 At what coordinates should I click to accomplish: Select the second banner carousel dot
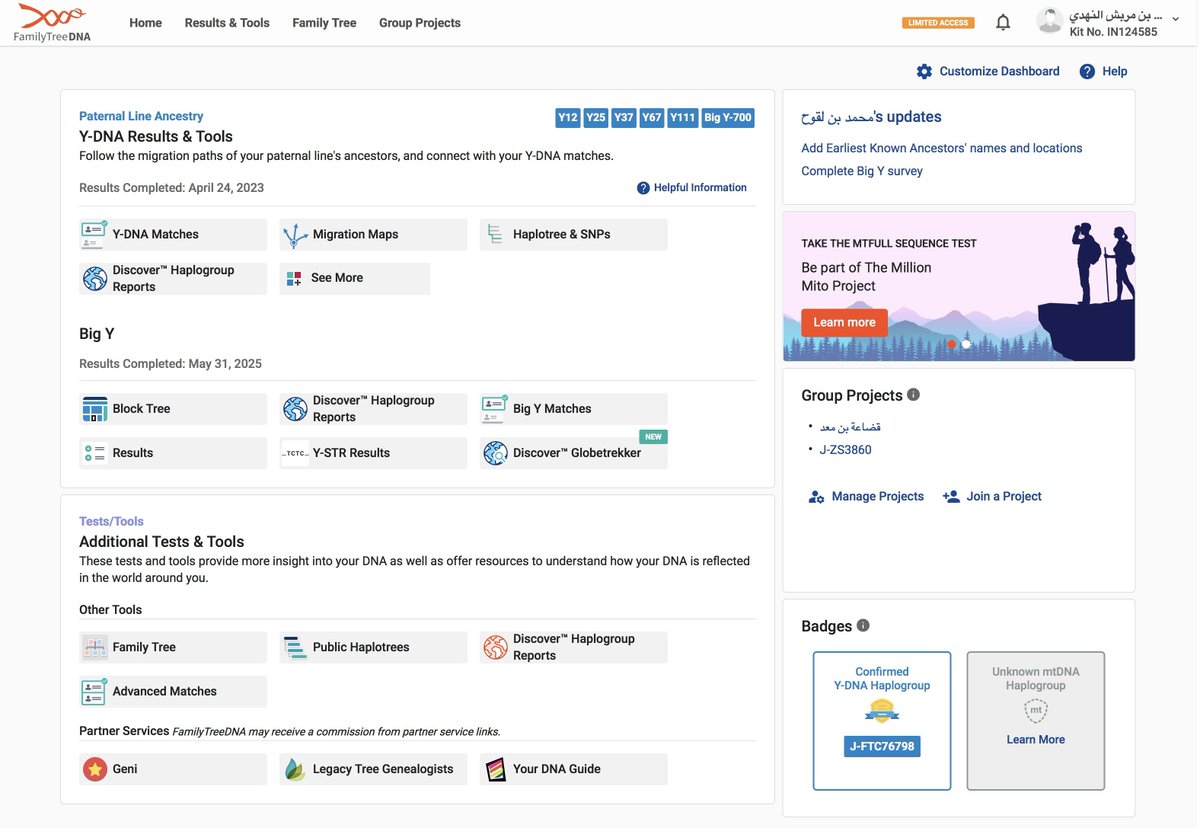(x=966, y=344)
